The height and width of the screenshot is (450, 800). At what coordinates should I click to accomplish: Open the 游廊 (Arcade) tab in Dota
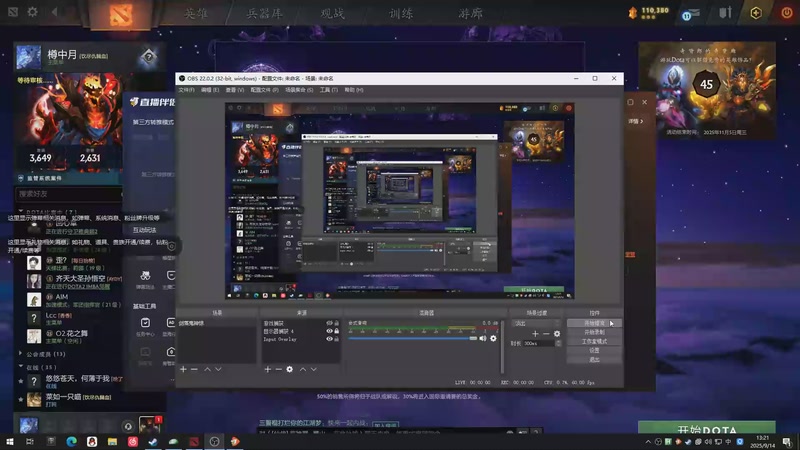point(470,13)
